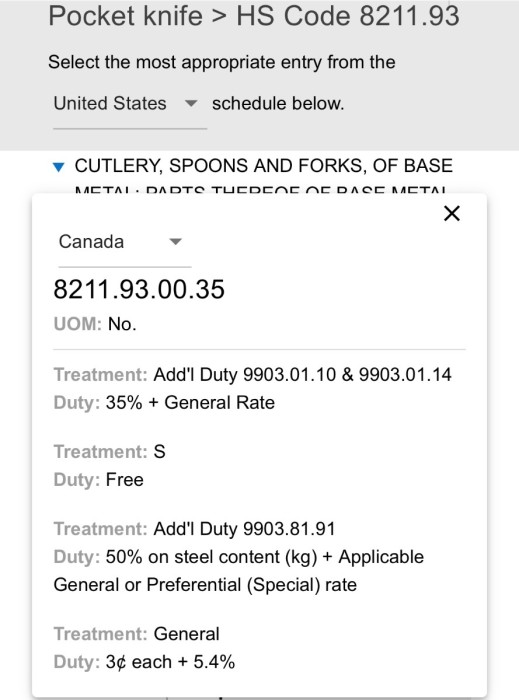
Task: Click the Treatment General line
Action: tap(137, 634)
